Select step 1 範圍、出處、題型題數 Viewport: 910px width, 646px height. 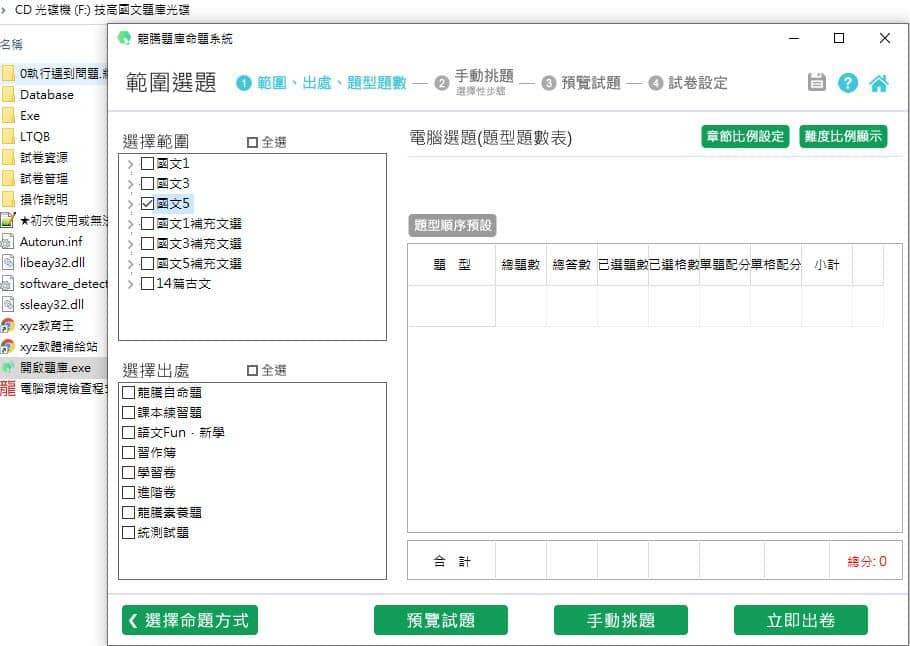(322, 83)
